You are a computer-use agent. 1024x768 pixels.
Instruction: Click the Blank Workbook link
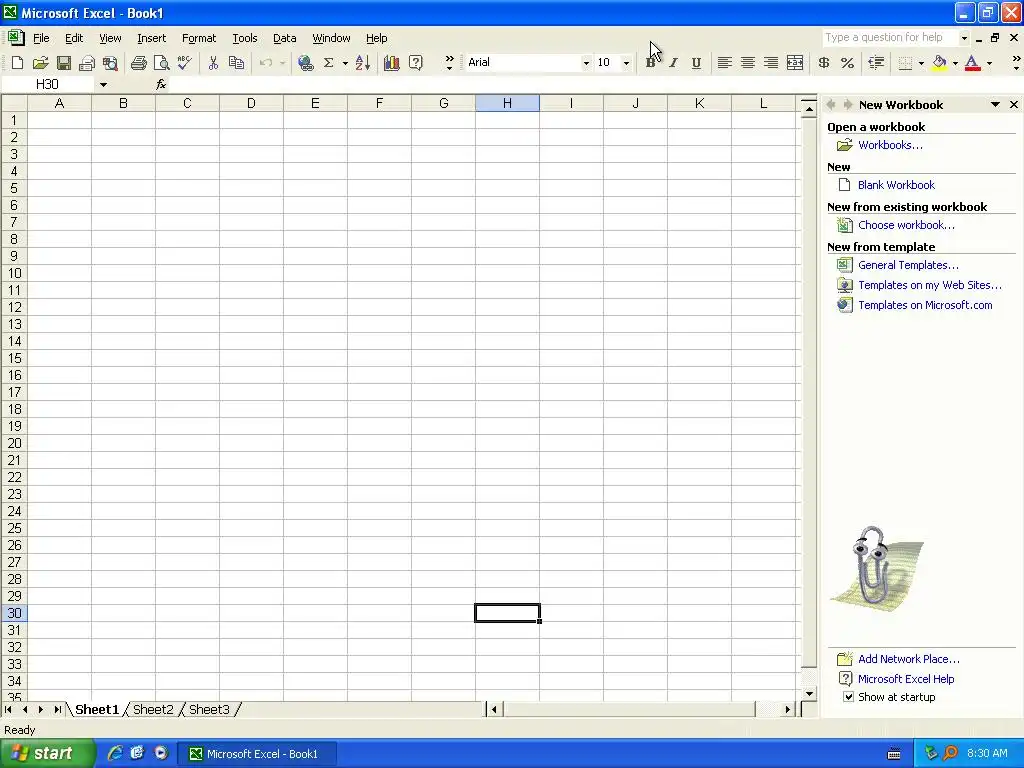896,185
